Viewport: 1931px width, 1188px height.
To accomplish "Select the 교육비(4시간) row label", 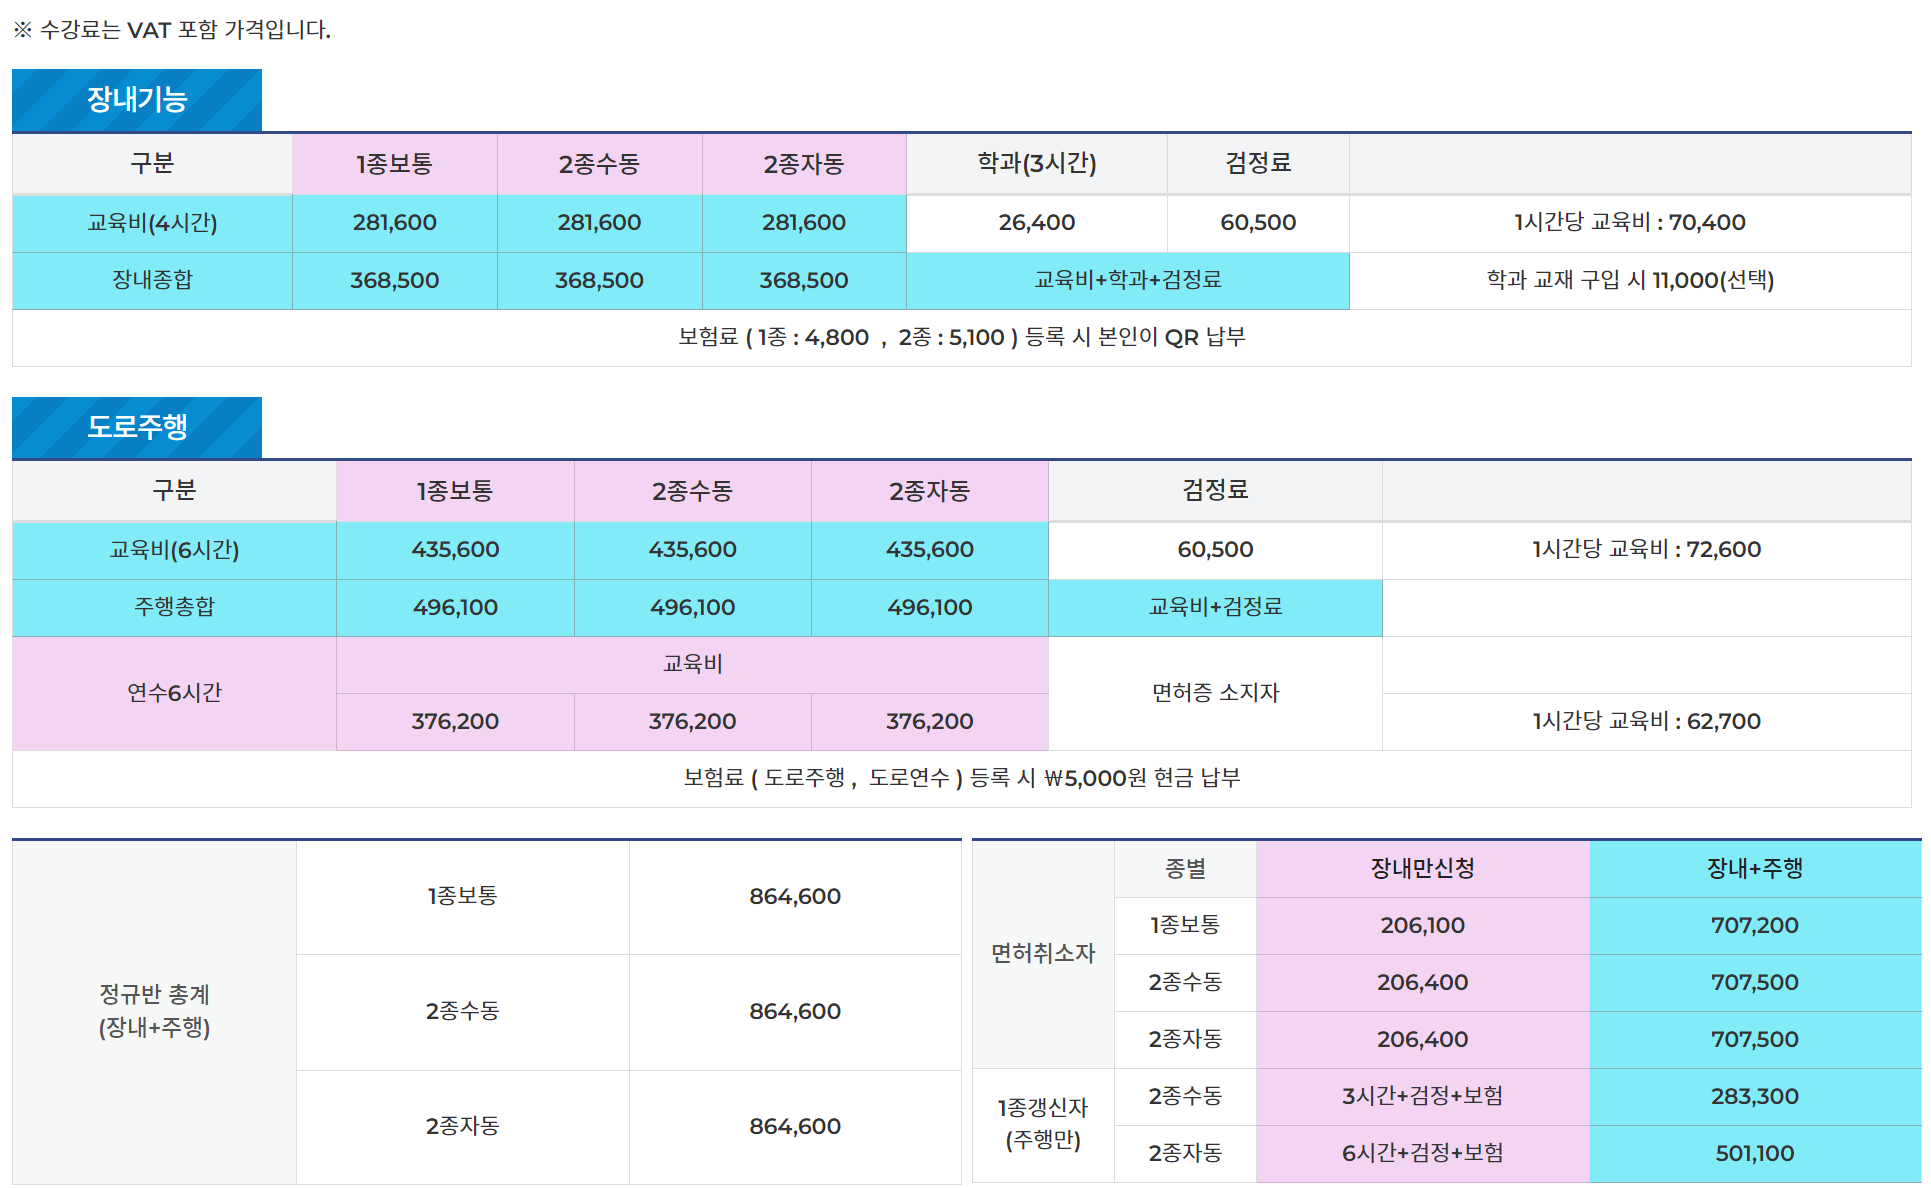I will (150, 223).
